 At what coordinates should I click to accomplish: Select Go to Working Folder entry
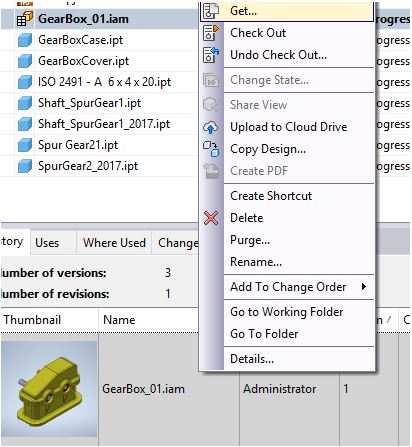287,312
